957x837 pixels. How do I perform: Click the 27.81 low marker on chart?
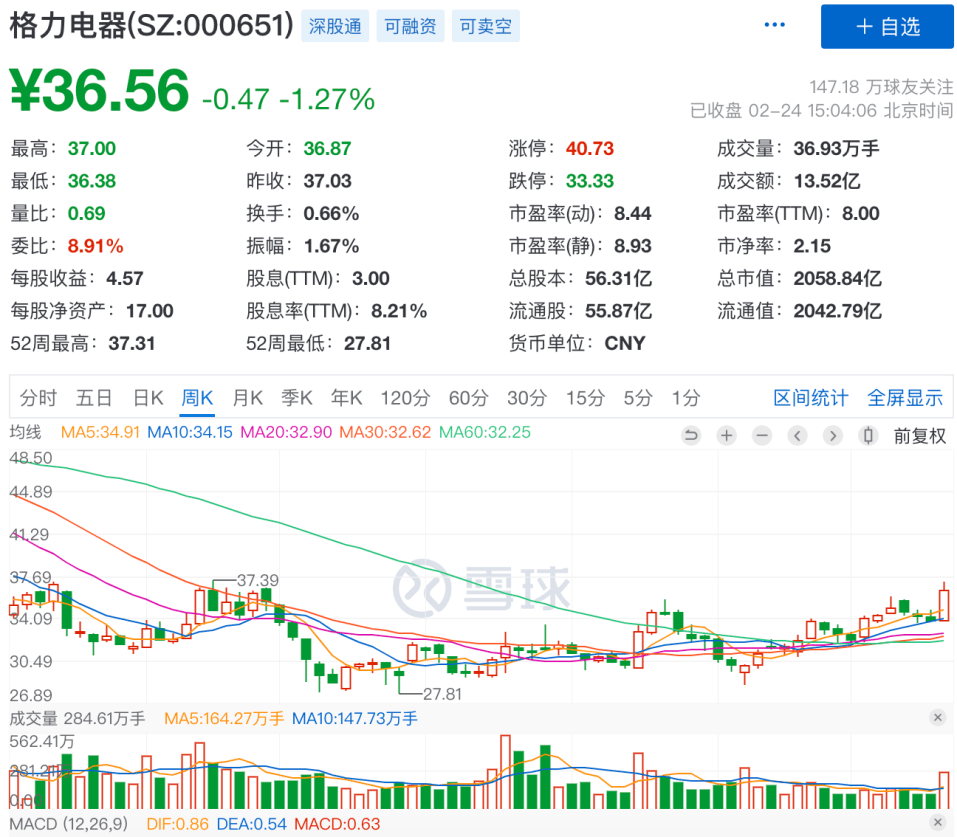442,694
